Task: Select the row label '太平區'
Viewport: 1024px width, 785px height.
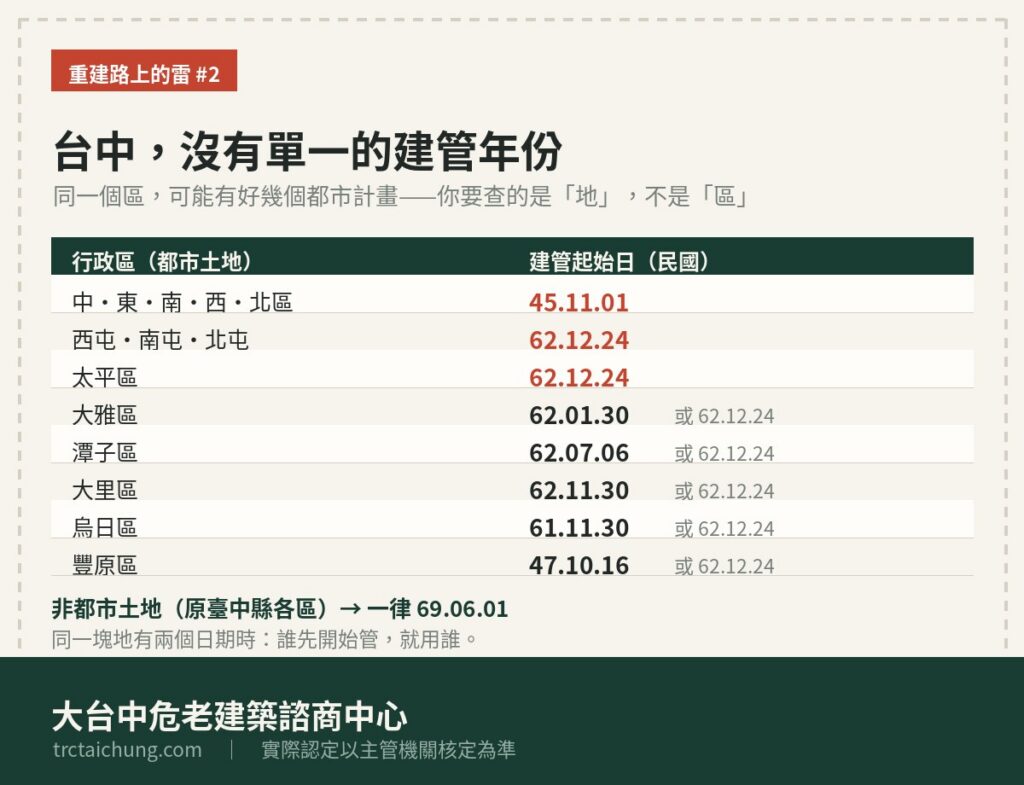Action: coord(104,377)
